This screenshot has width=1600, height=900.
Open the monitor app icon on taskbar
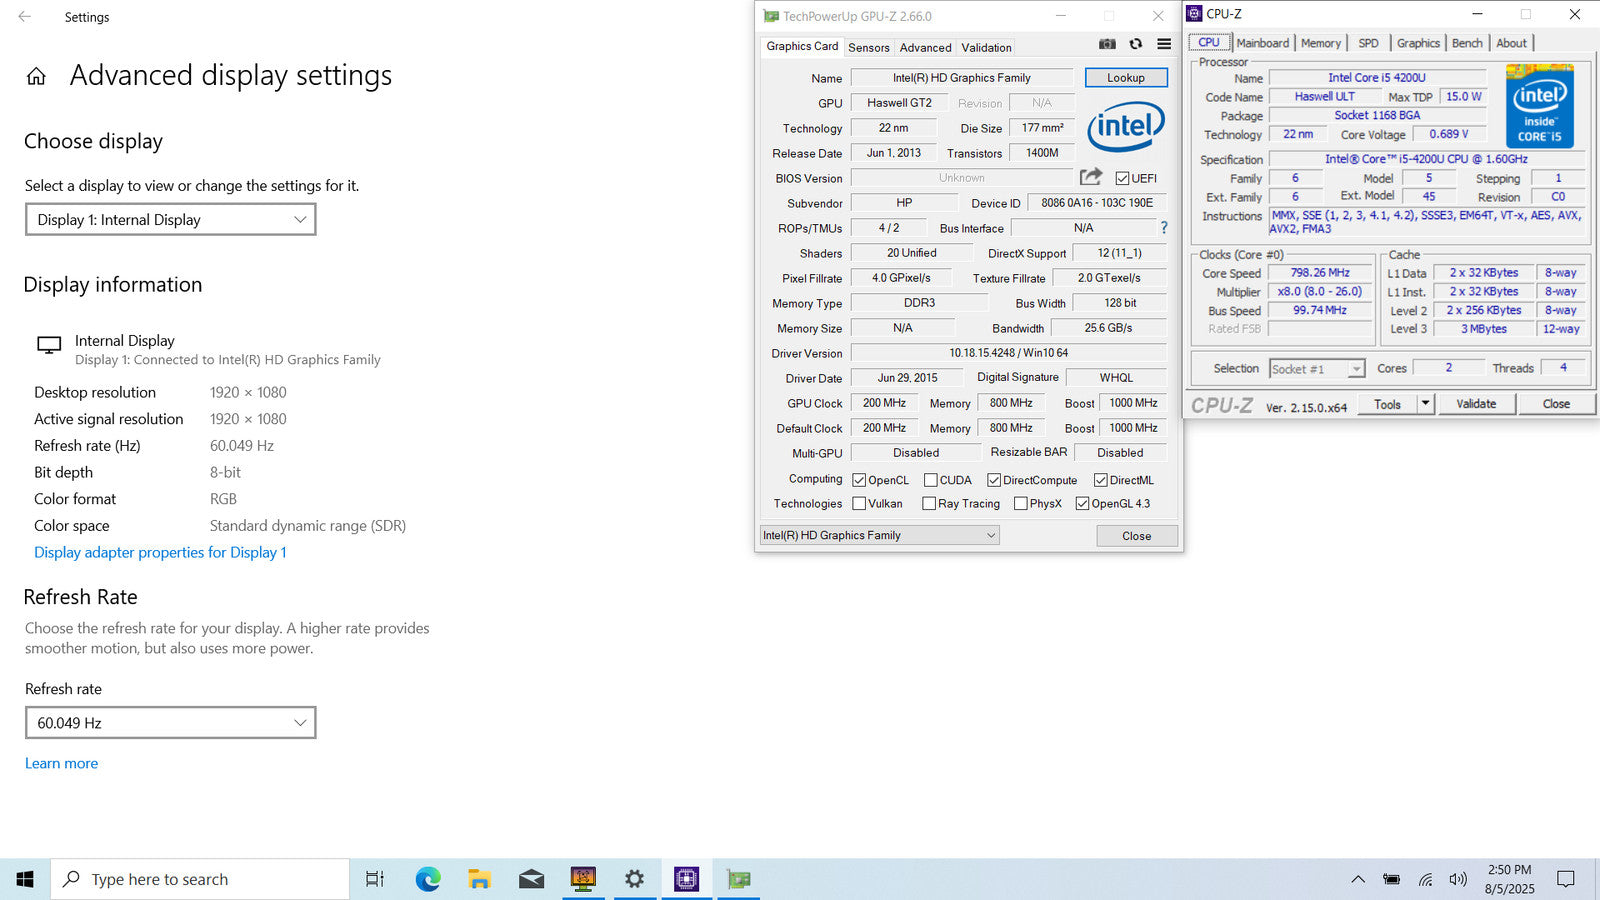(x=583, y=879)
